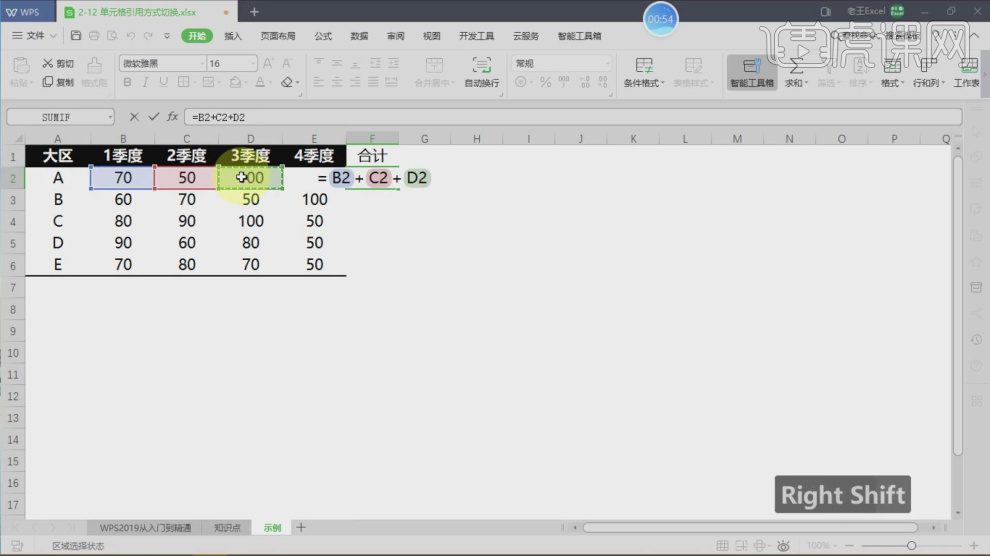Click the Print icon in quick toolbar

click(x=94, y=35)
